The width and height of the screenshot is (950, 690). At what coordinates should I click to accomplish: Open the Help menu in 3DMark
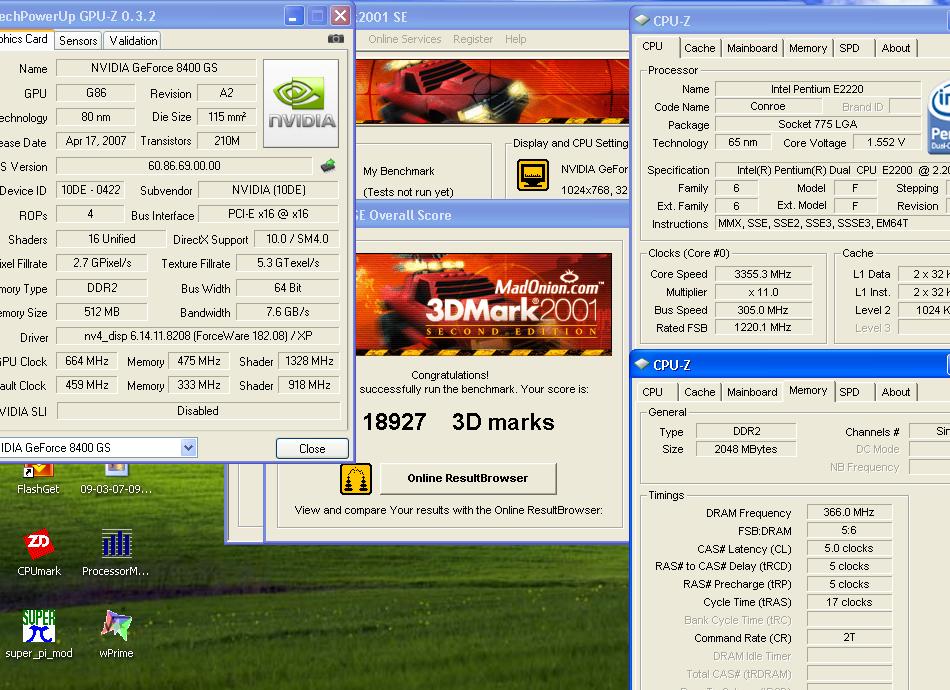(x=515, y=39)
